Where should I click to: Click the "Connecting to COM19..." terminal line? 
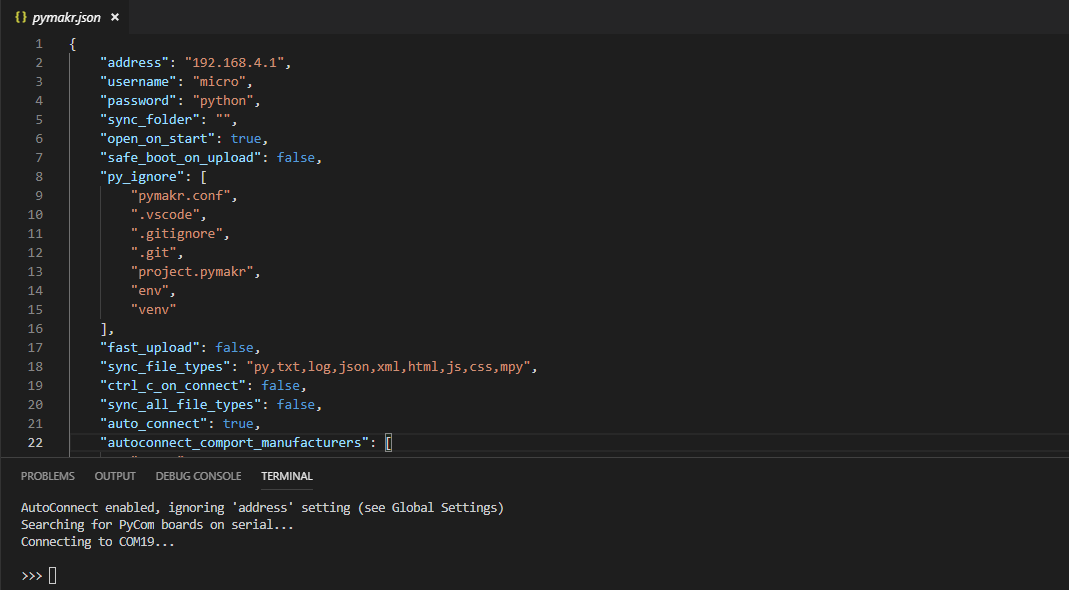point(98,542)
